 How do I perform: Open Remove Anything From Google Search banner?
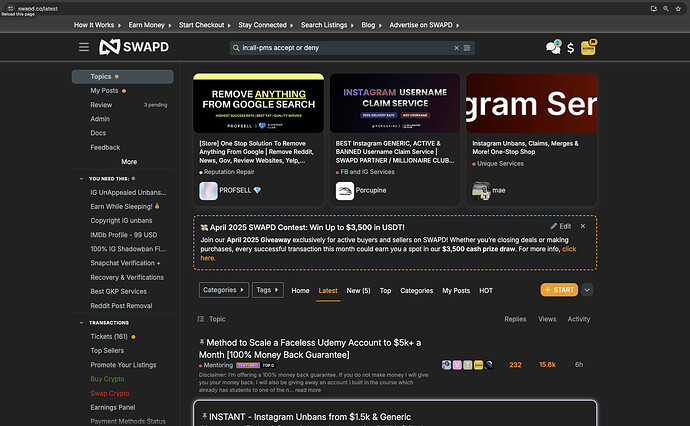(x=258, y=103)
